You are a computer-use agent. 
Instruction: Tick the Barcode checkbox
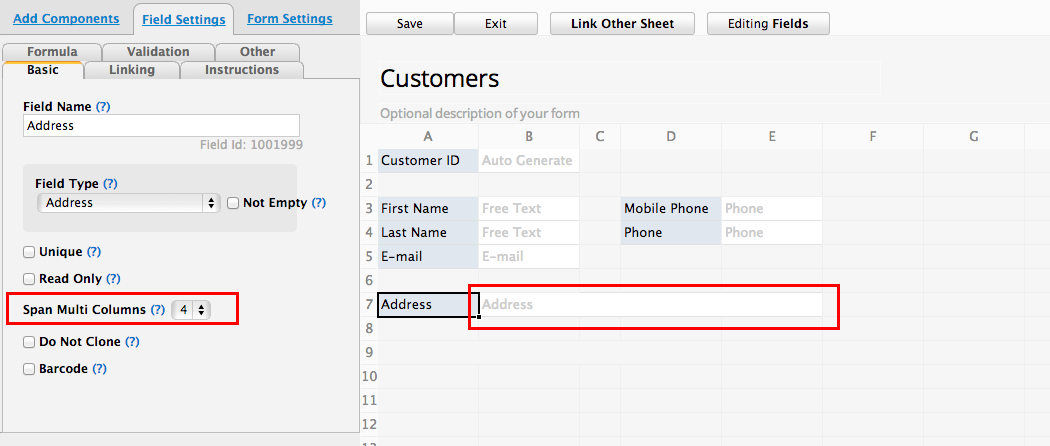pos(29,369)
